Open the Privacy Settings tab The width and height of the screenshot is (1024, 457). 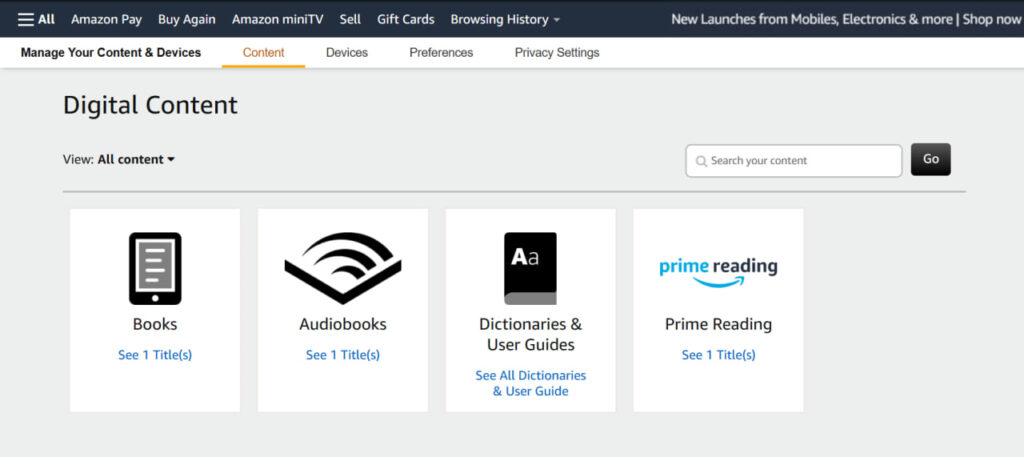(556, 52)
